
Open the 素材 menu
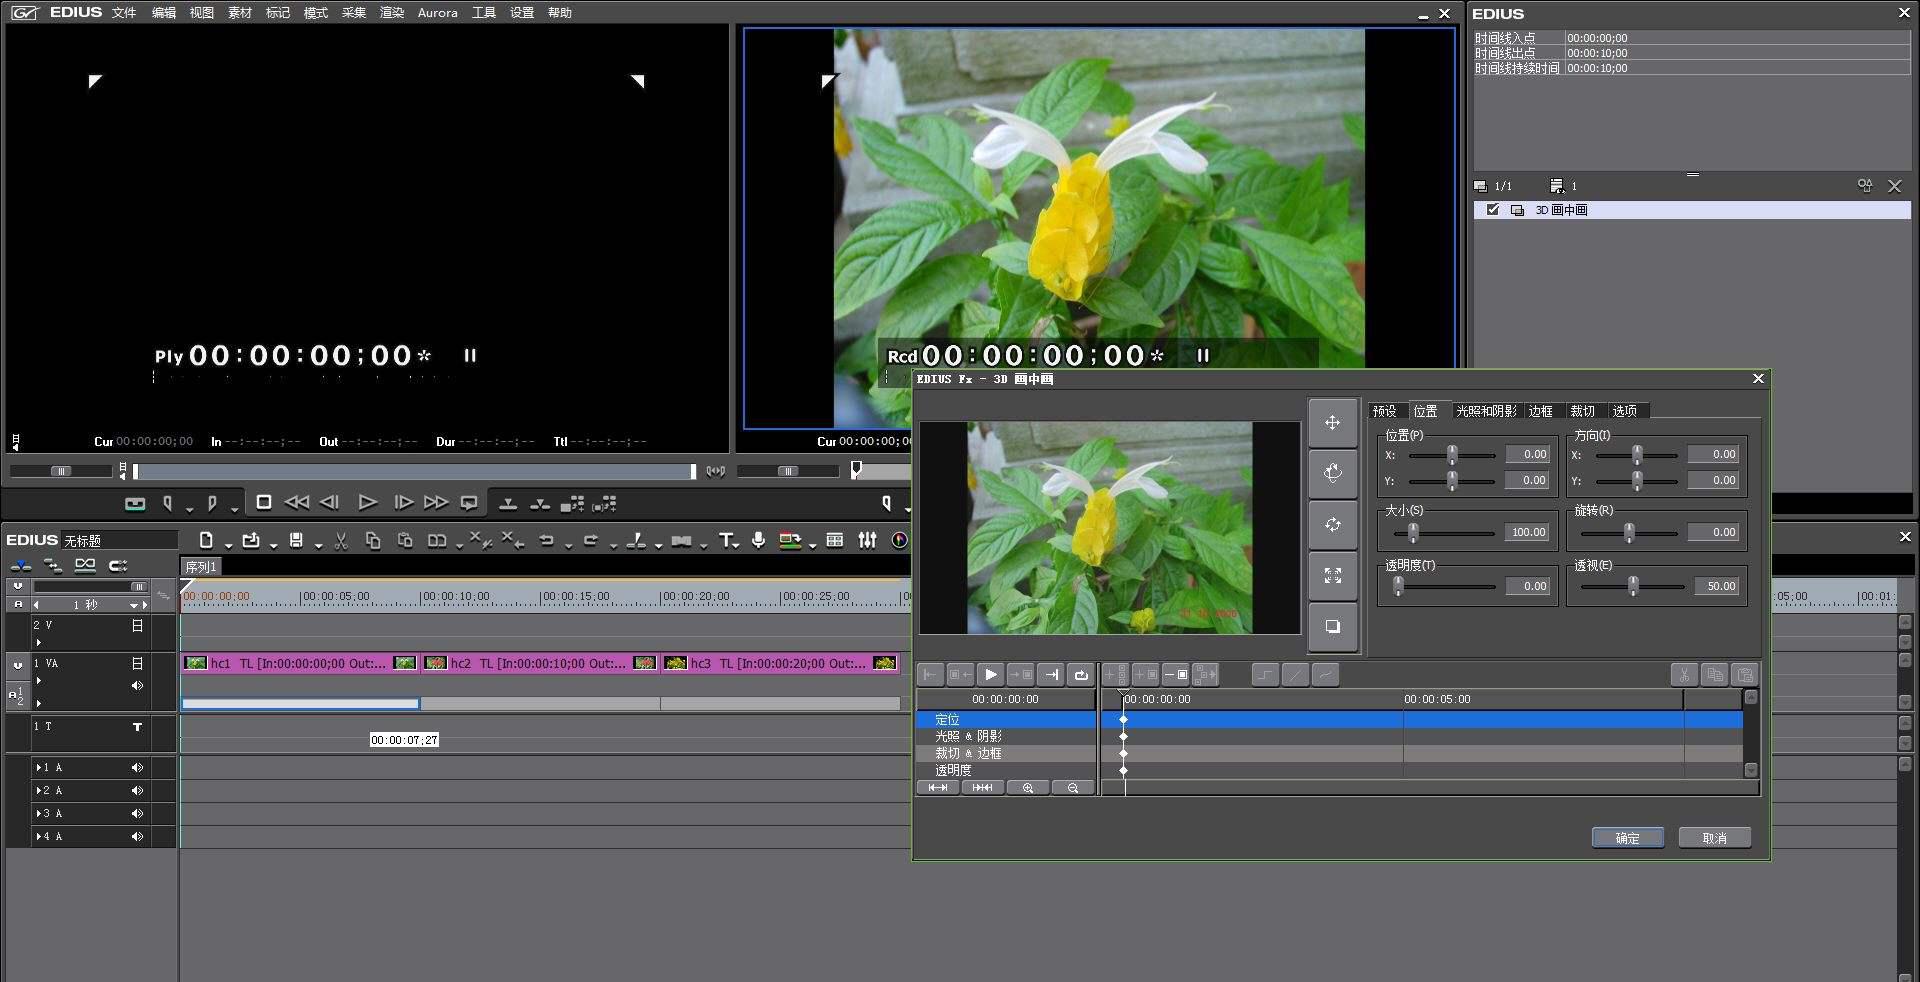[240, 13]
